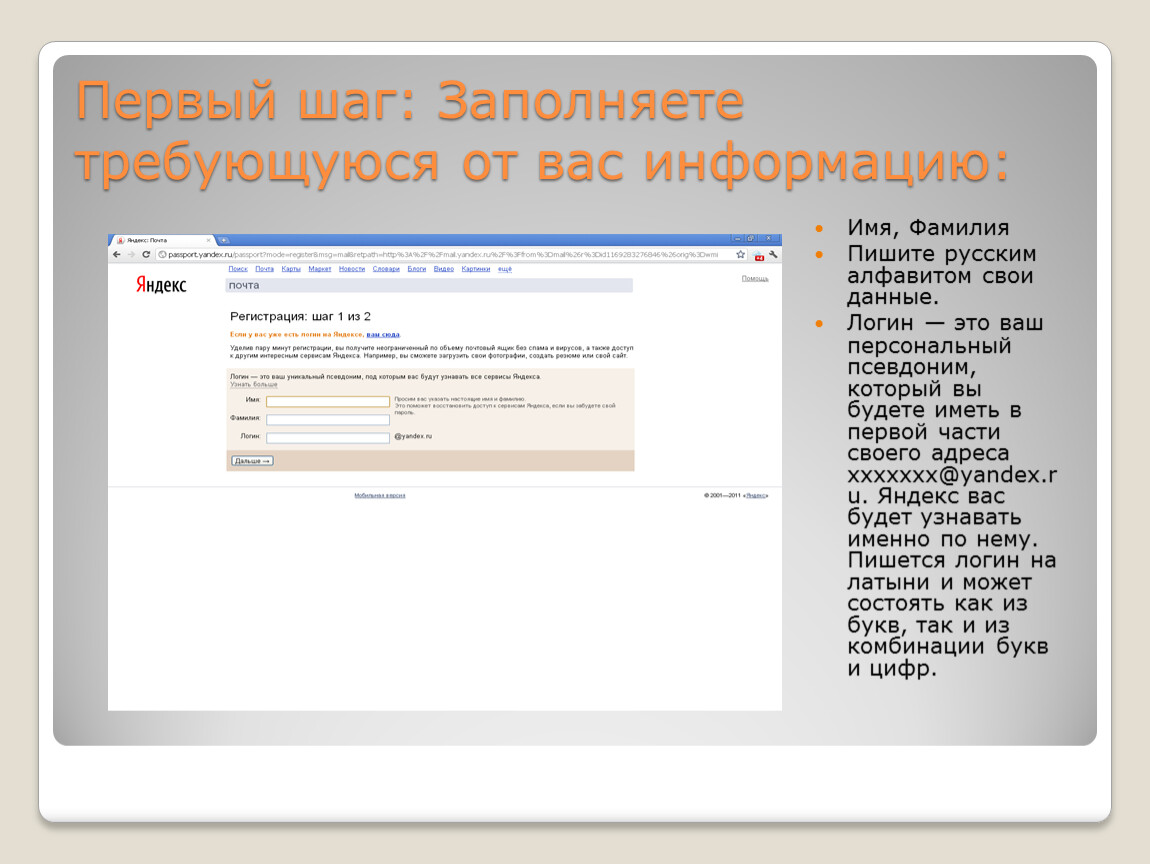Viewport: 1150px width, 864px height.
Task: Open the Карты link in top navigation
Action: 291,269
